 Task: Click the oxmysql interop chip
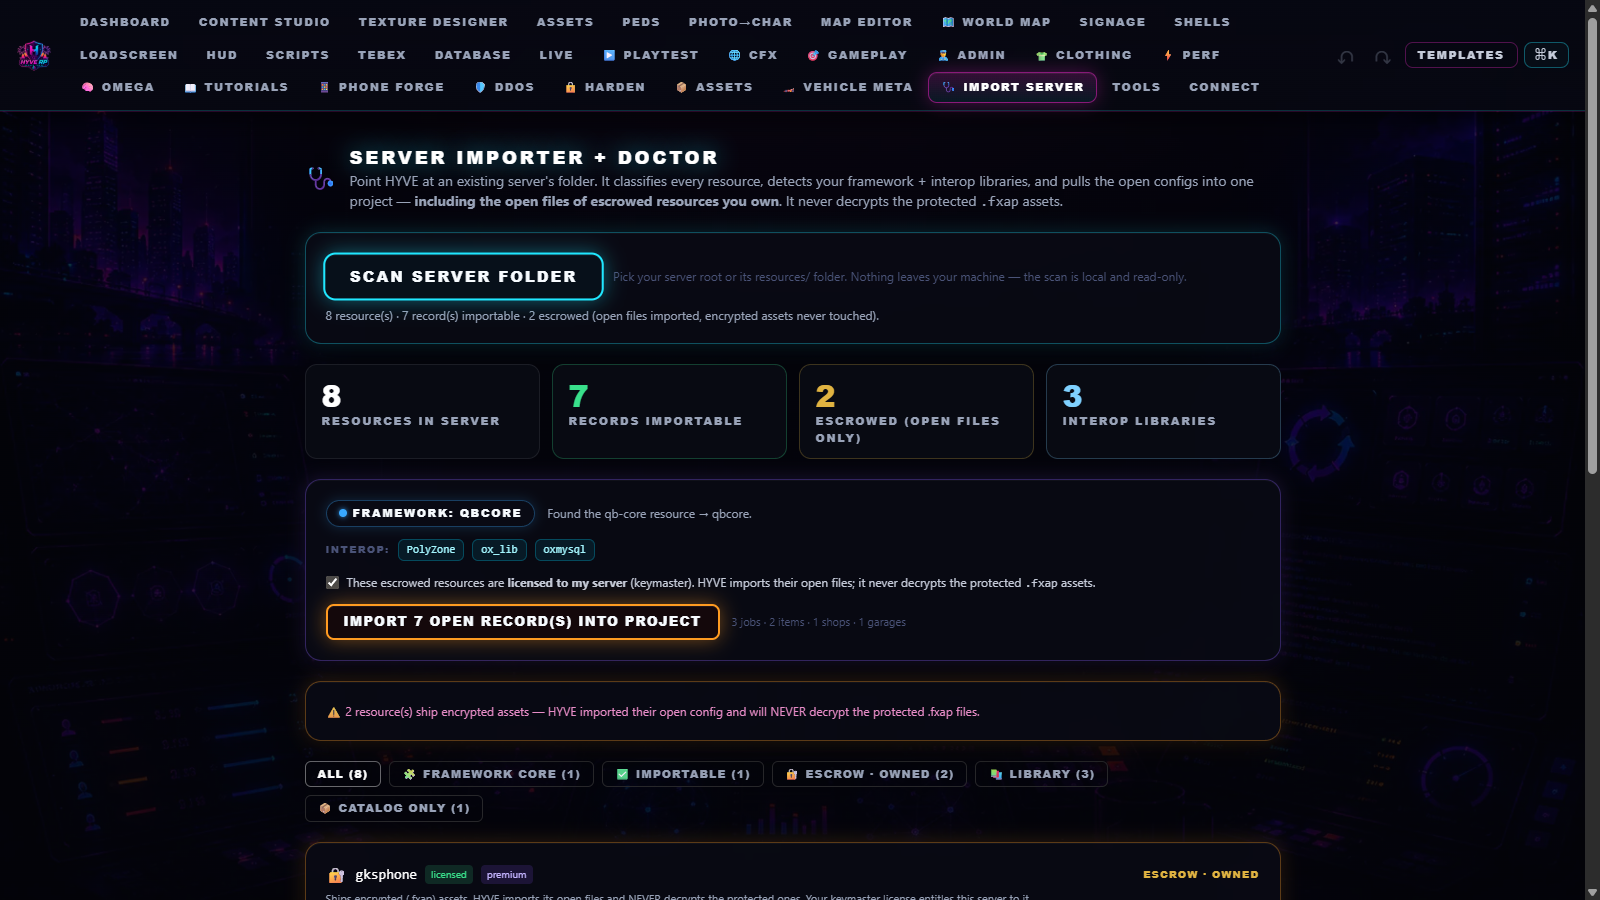coord(564,550)
